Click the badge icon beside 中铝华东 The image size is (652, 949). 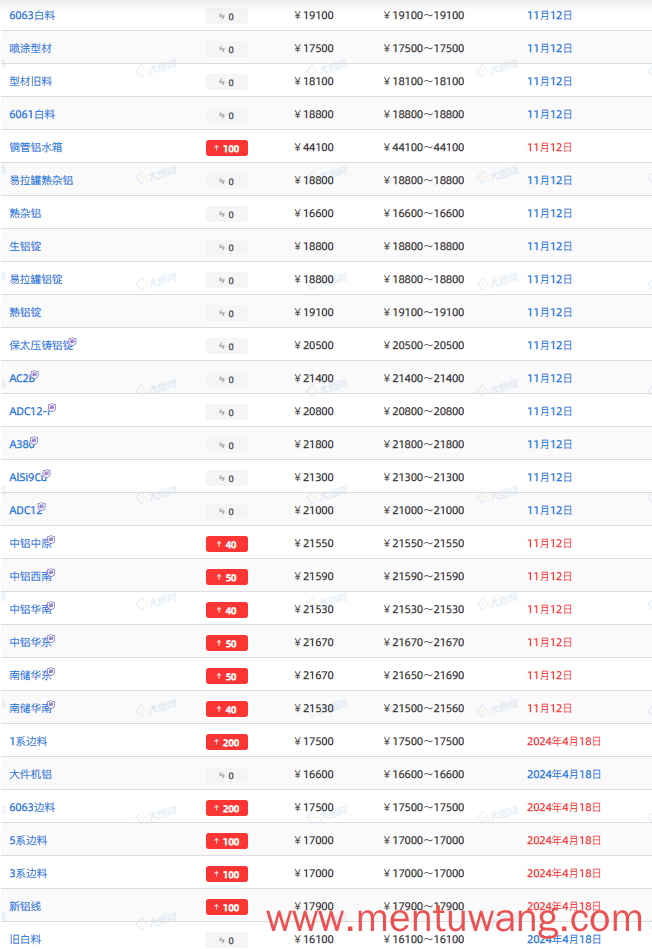(x=51, y=639)
